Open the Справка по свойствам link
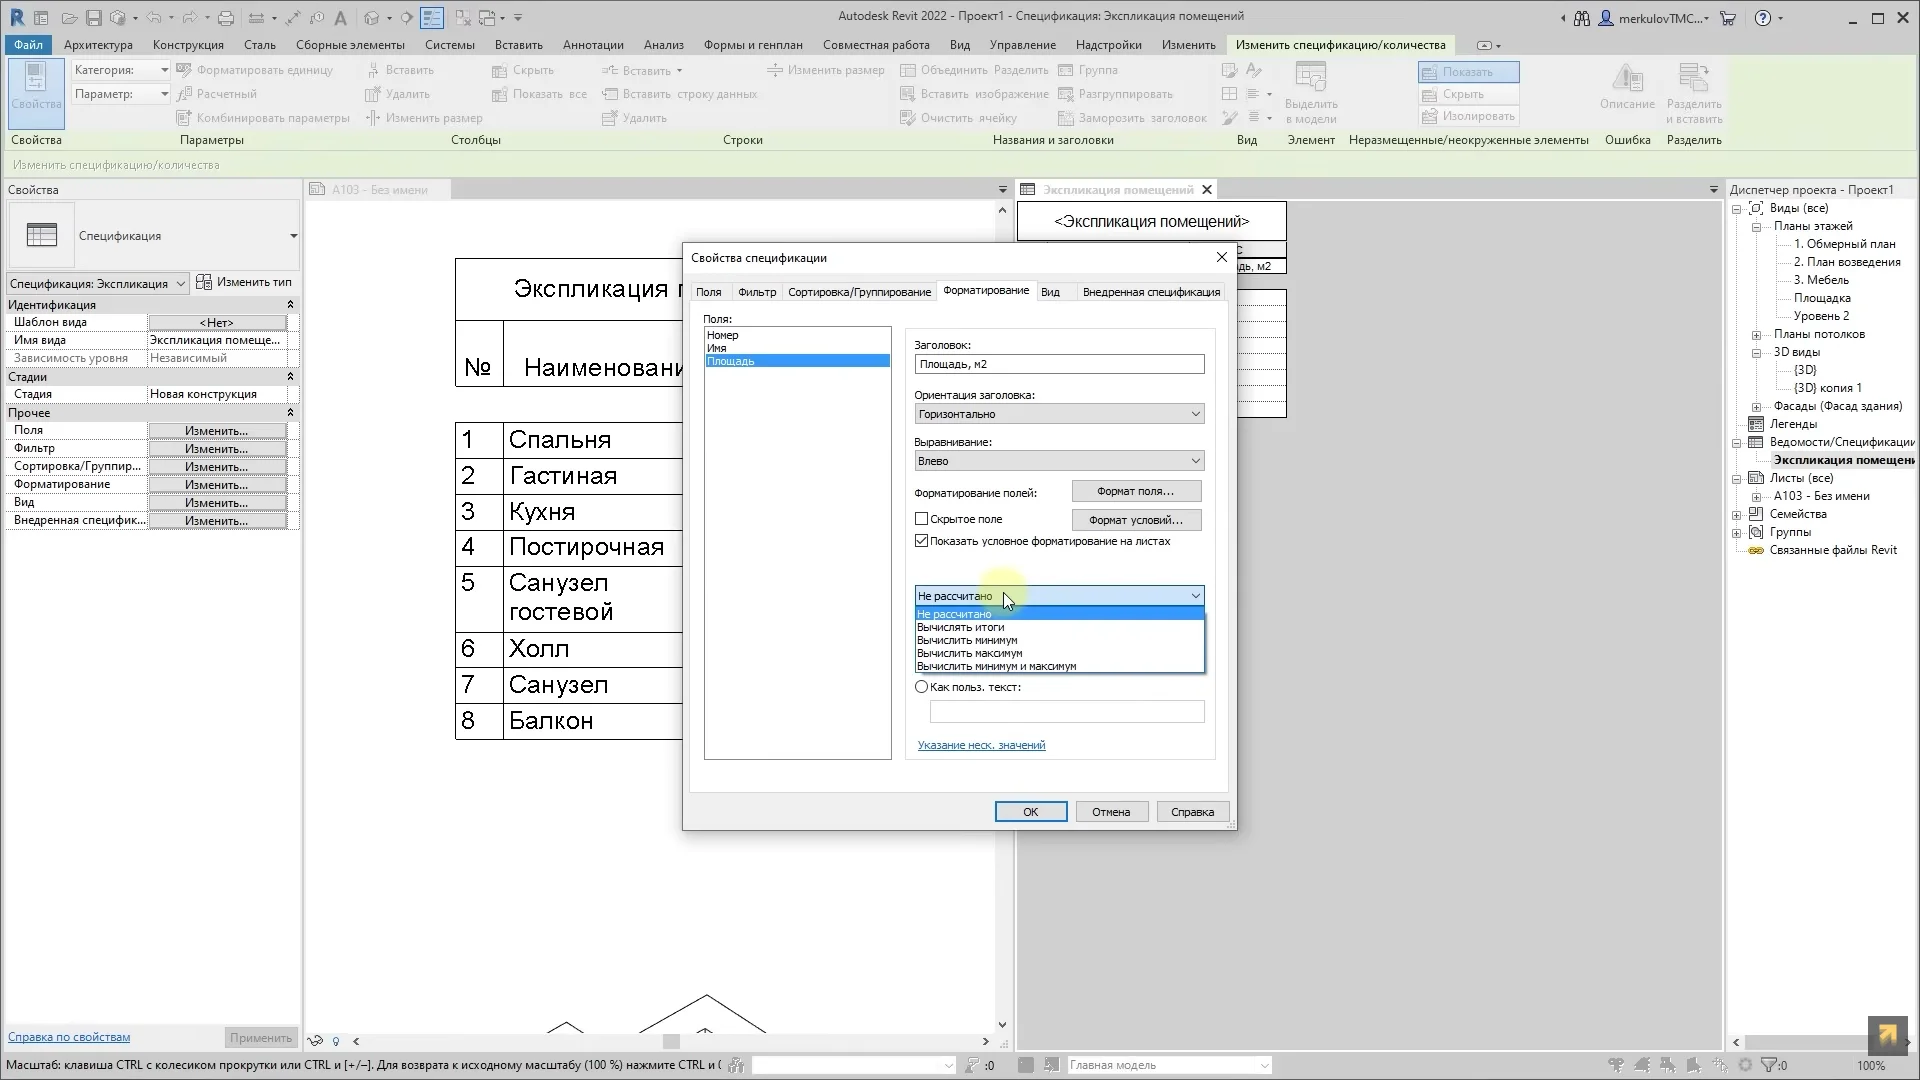 [x=69, y=1037]
